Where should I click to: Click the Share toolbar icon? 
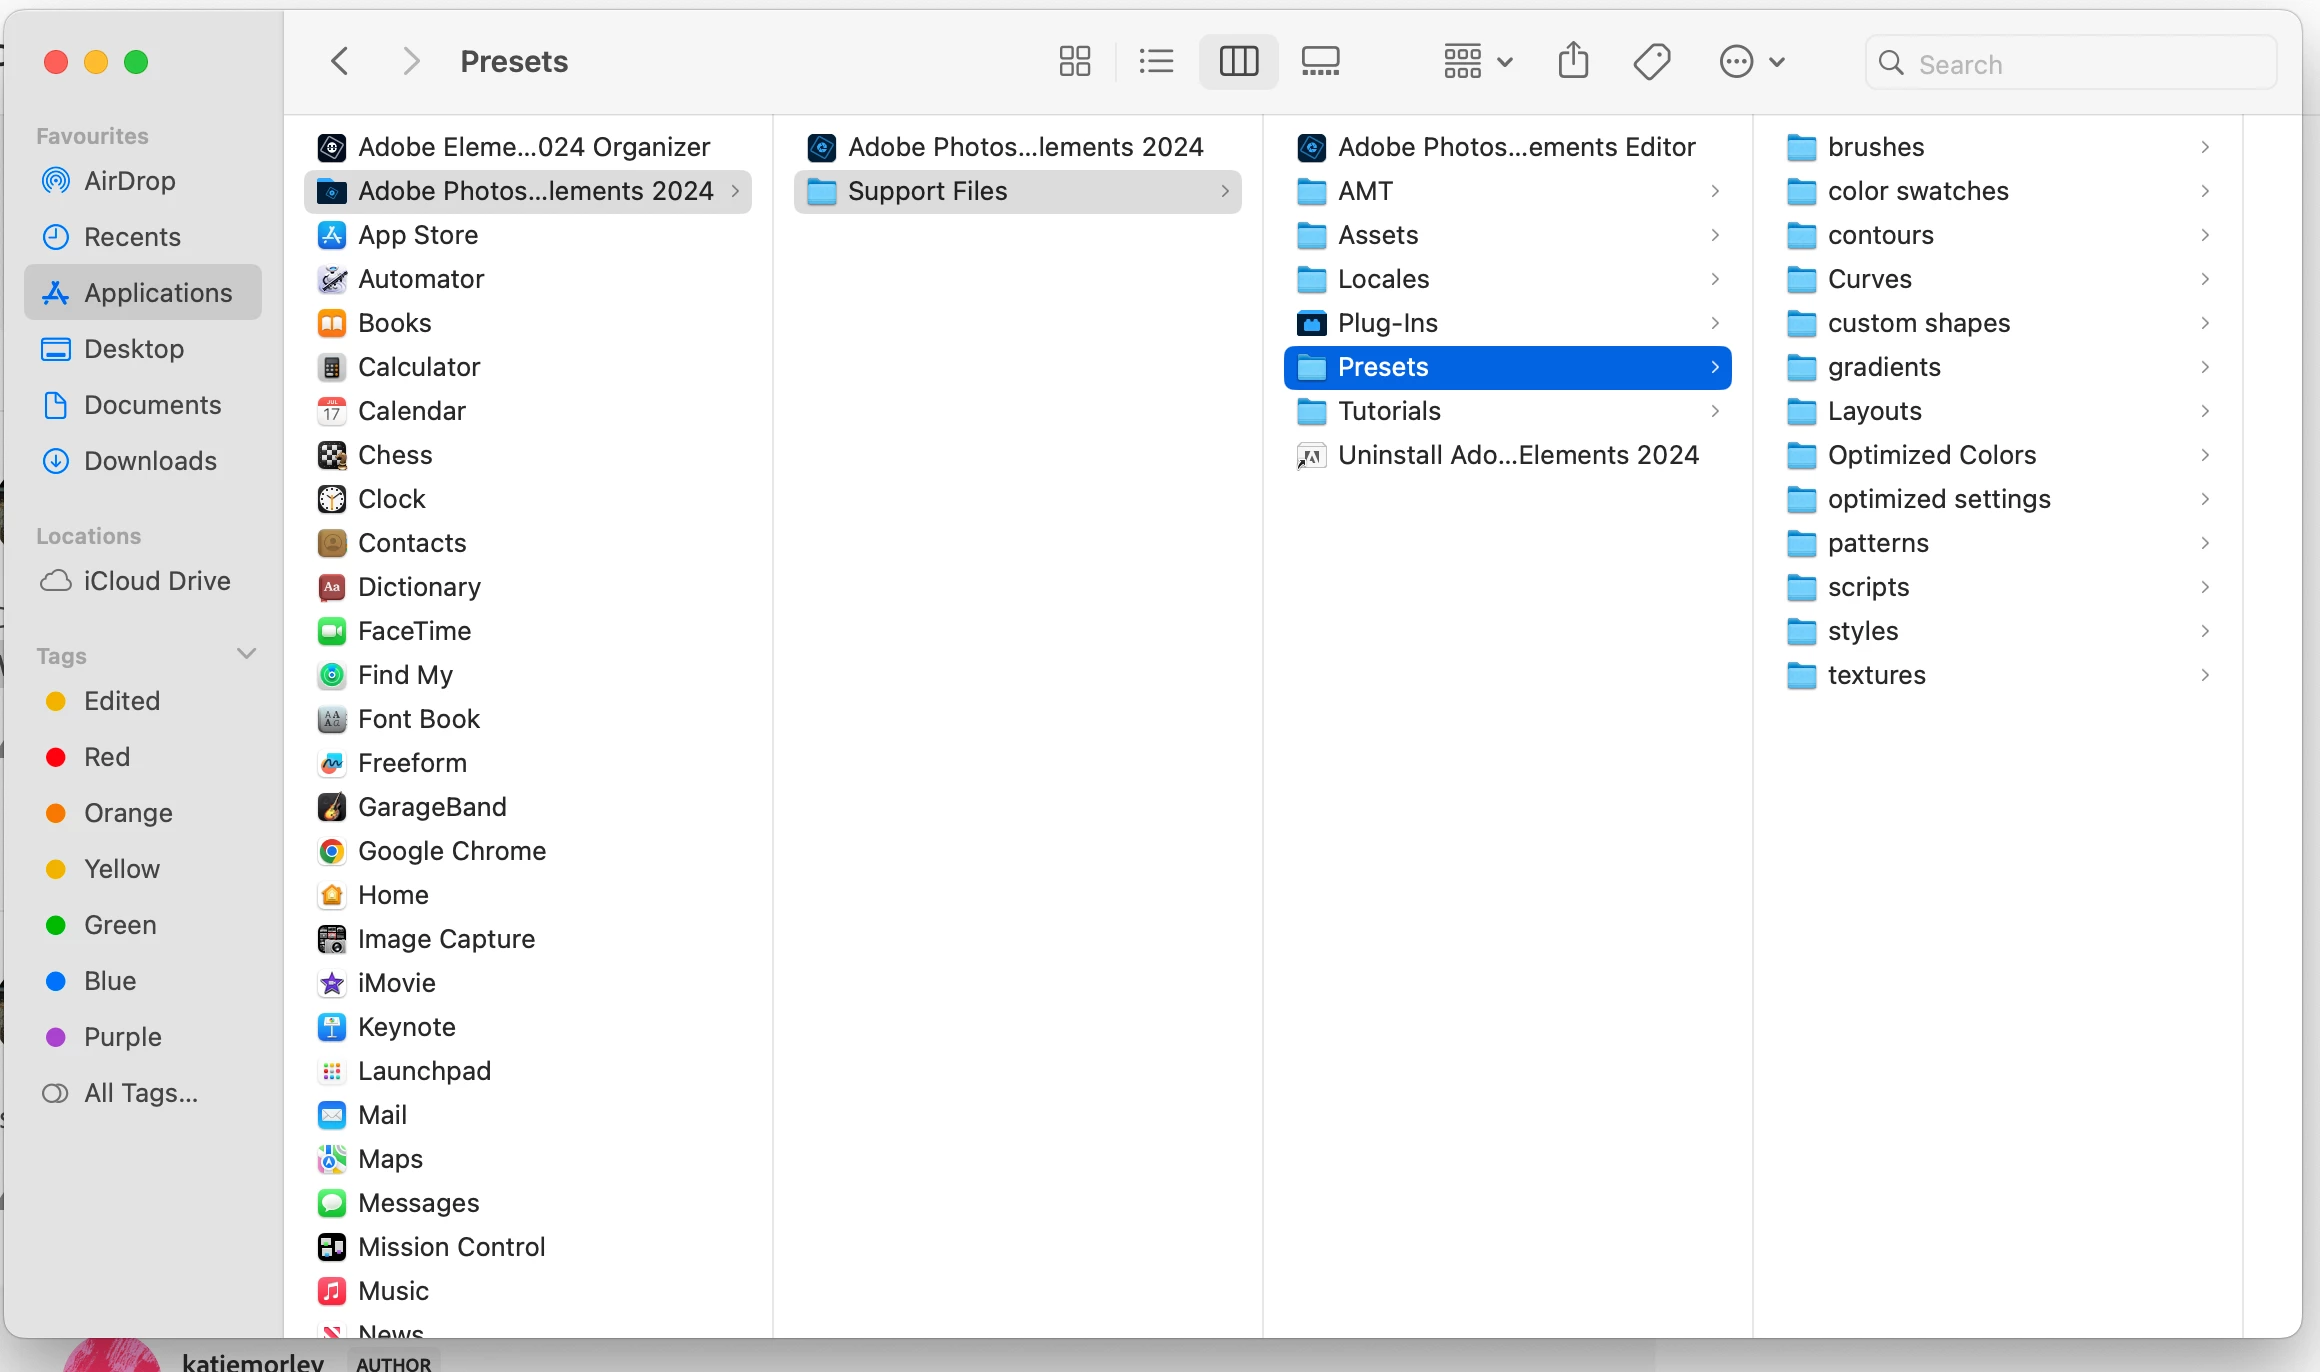1573,62
